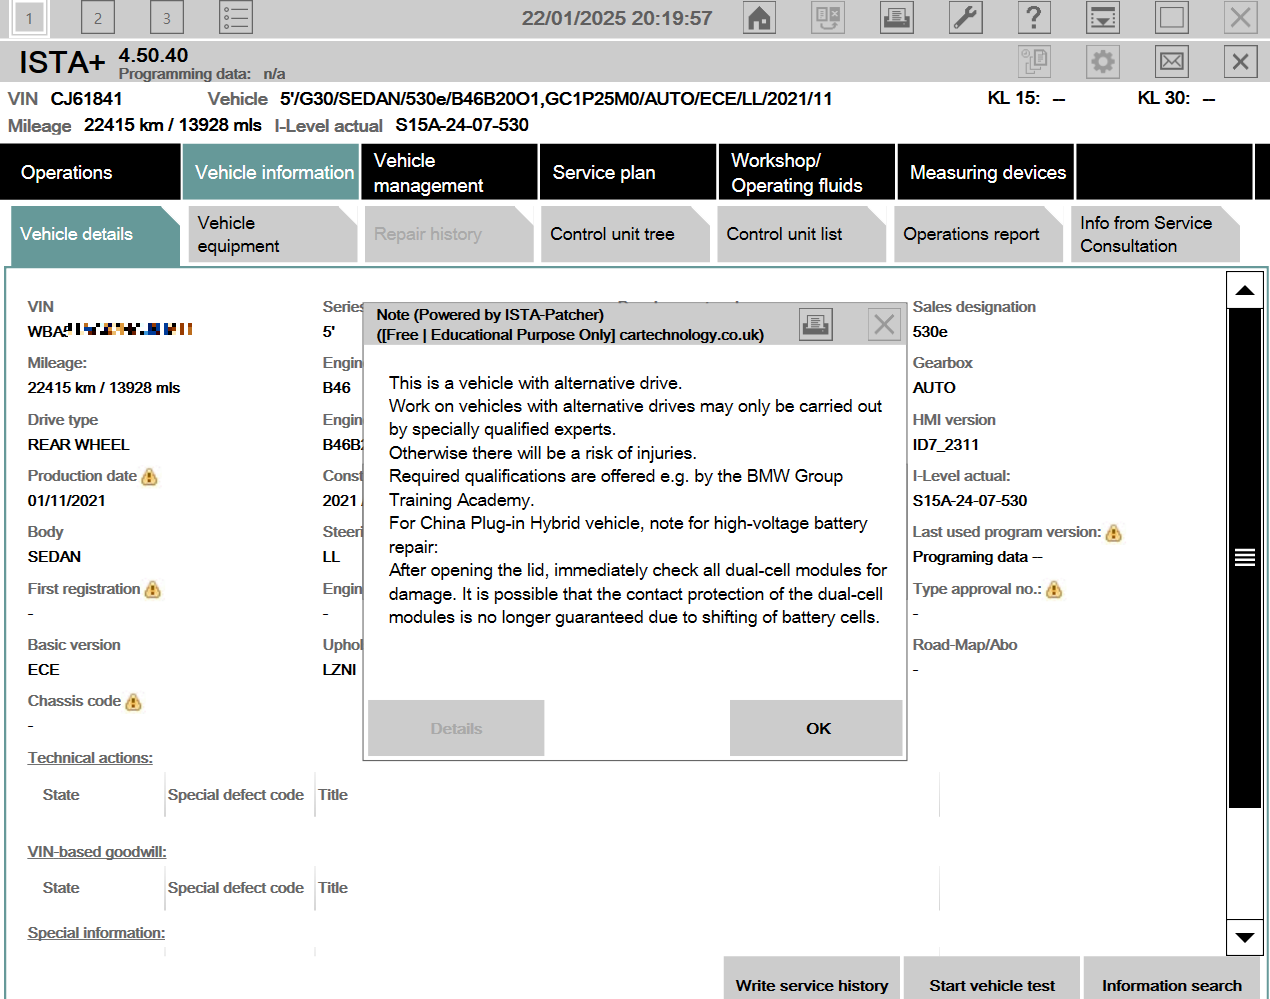
Task: Open the Control unit tree subtab
Action: [x=625, y=234]
